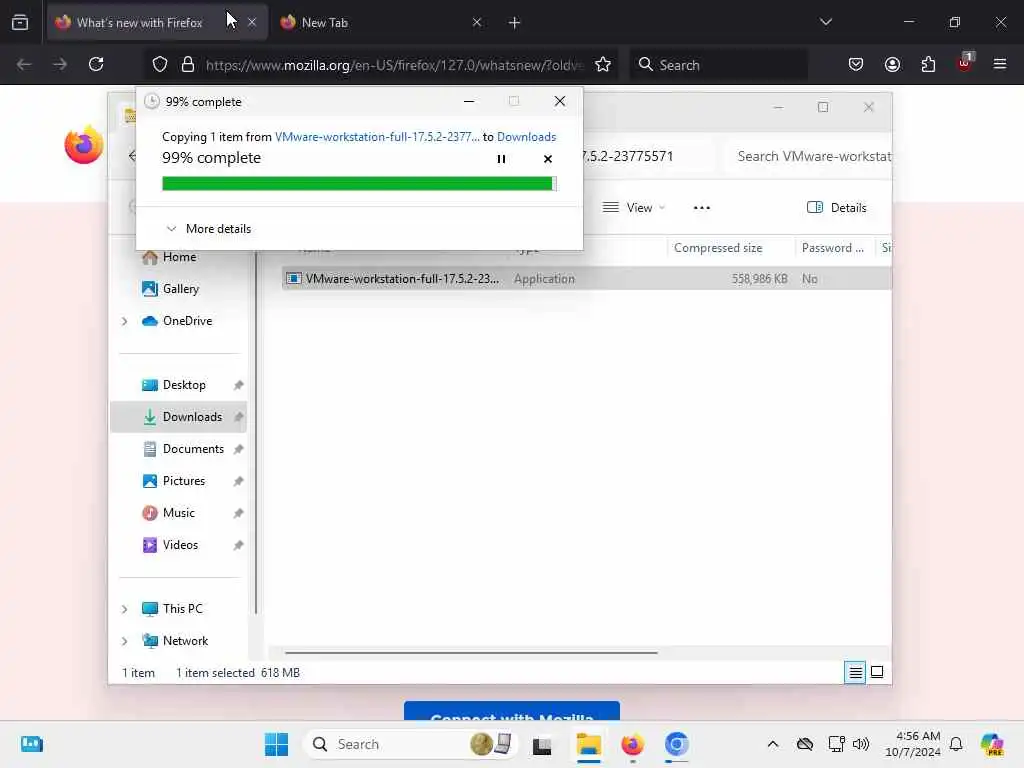Unpin Desktop using its pin icon
The height and width of the screenshot is (768, 1024).
(x=238, y=385)
